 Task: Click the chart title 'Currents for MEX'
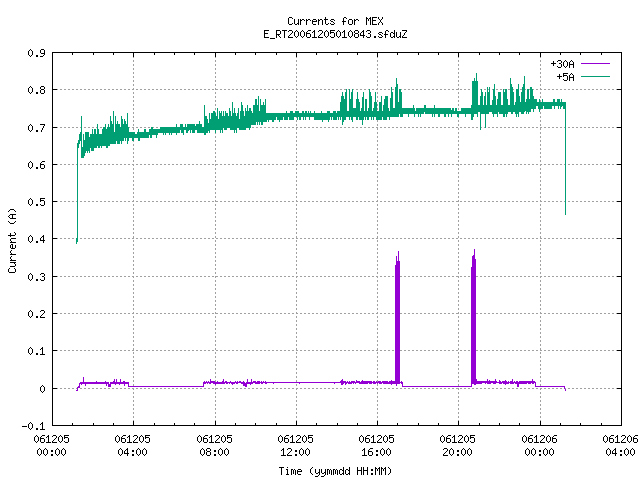point(335,21)
